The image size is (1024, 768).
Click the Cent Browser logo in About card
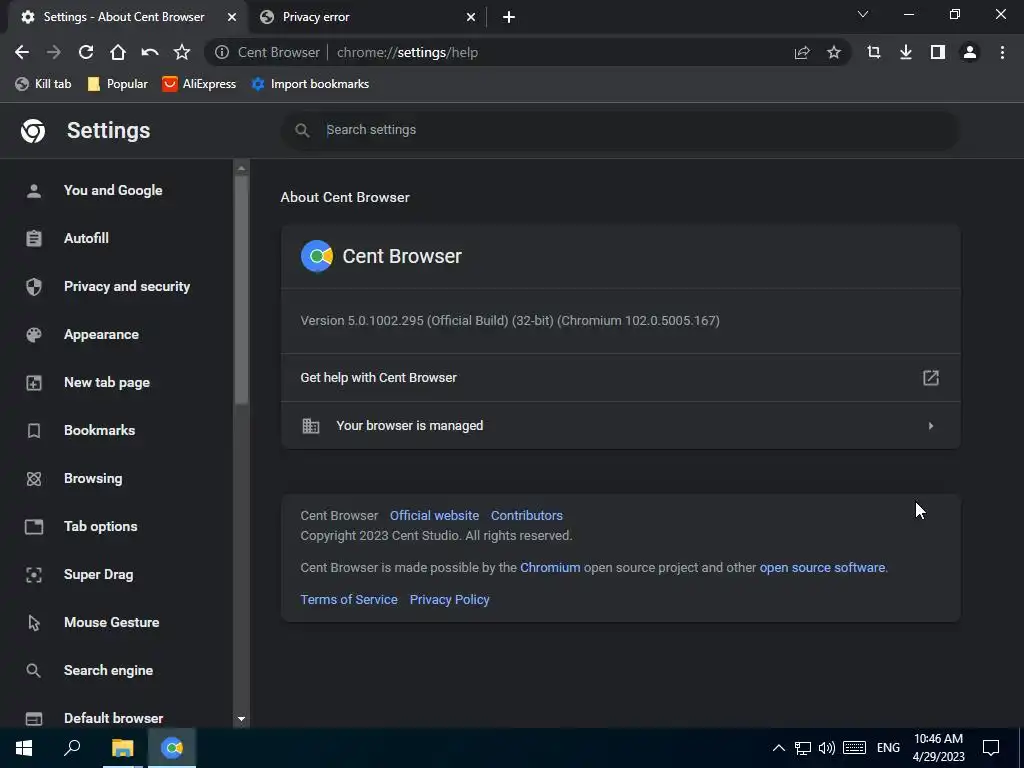317,256
